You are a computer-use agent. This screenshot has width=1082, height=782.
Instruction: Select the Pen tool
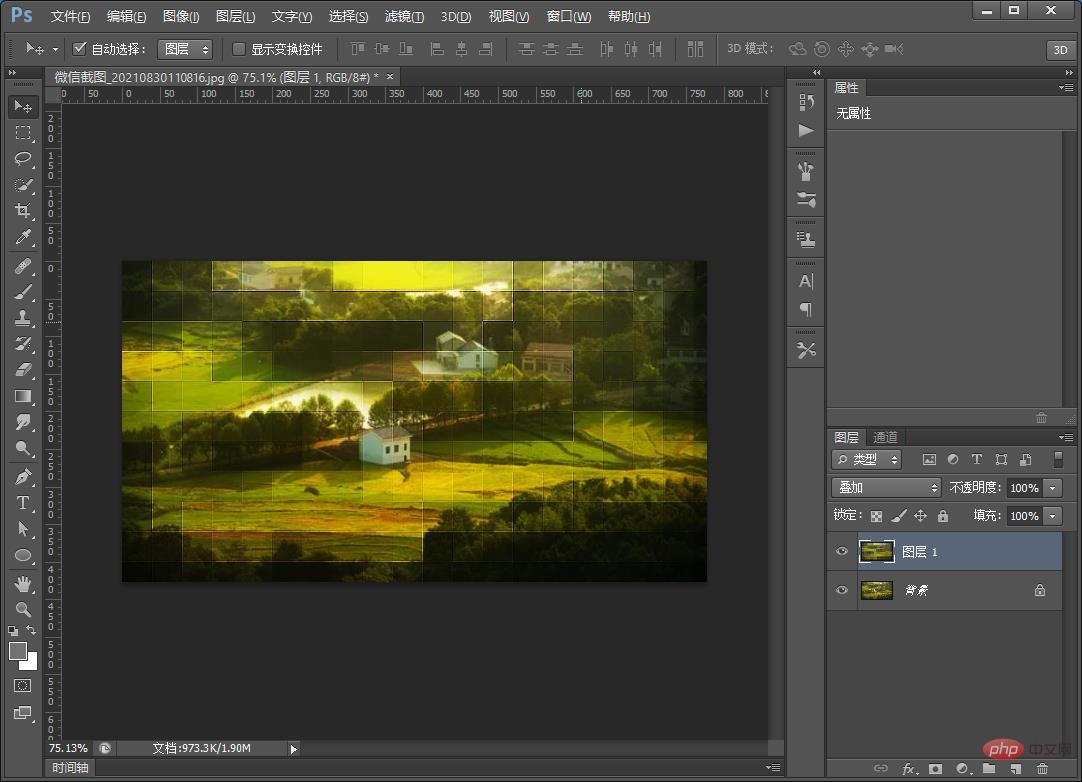[23, 477]
